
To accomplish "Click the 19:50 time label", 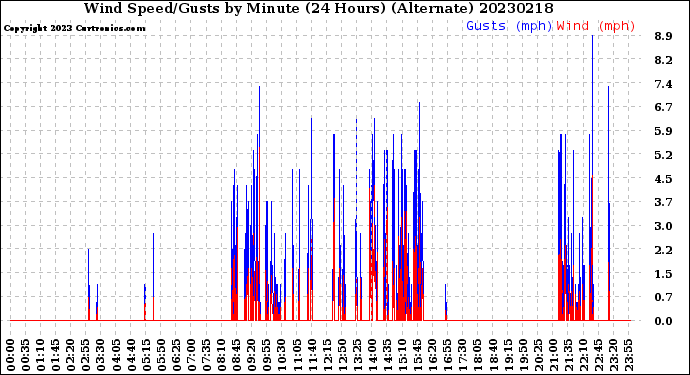I will tap(522, 355).
